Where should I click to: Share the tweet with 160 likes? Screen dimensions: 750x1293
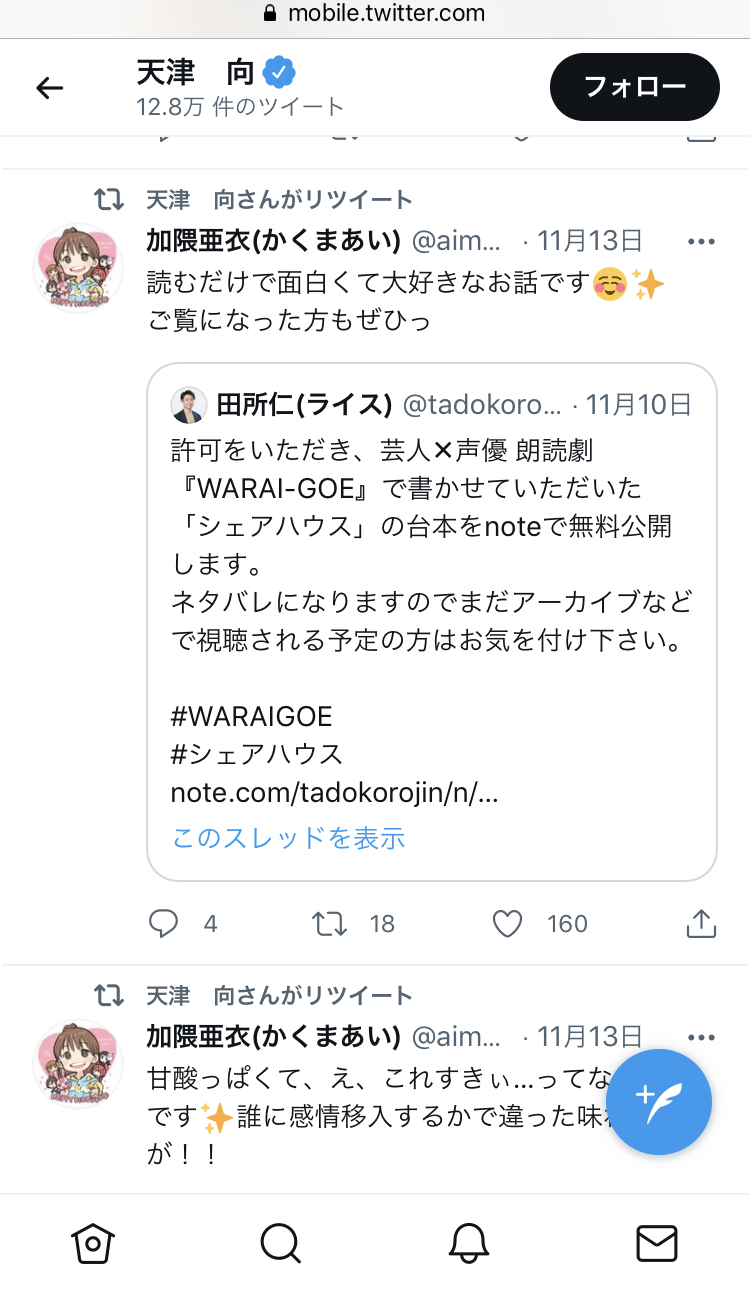pyautogui.click(x=702, y=923)
